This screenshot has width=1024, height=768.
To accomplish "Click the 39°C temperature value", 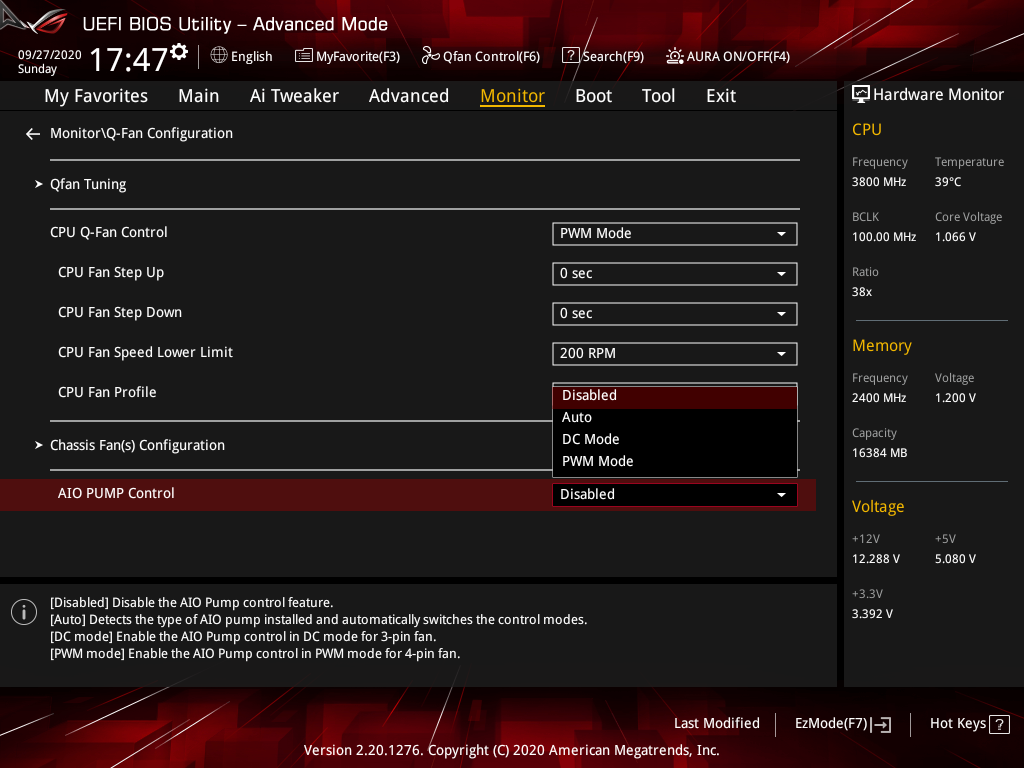I will 948,182.
